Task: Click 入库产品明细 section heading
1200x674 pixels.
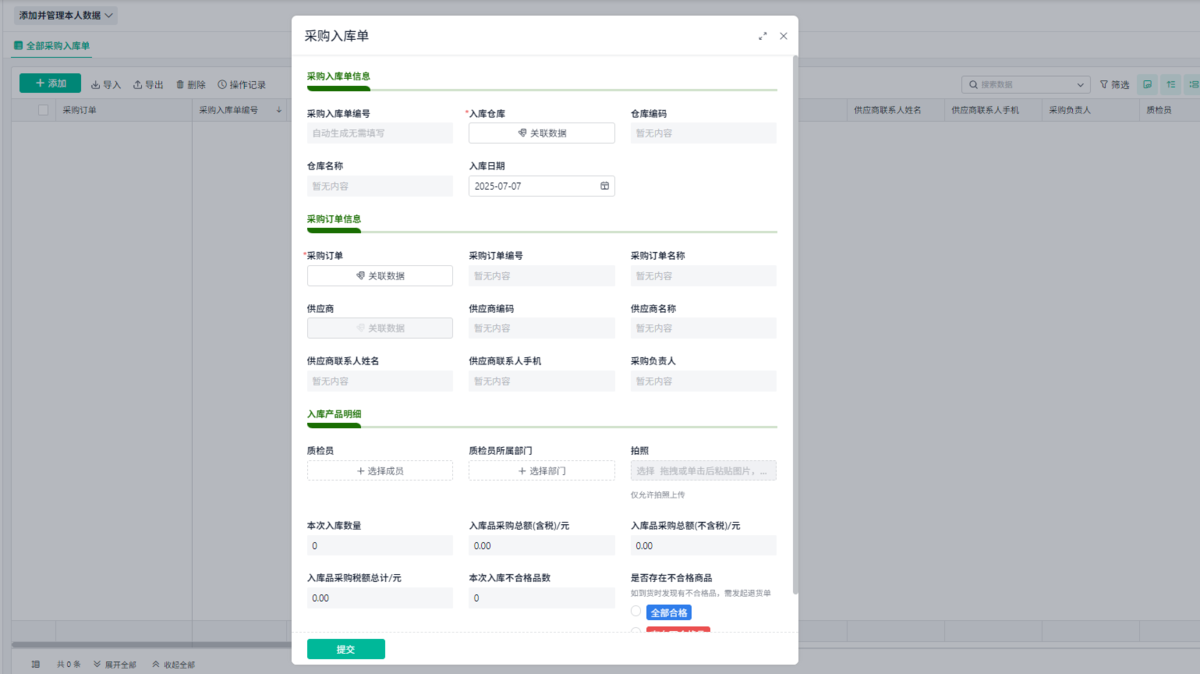Action: click(334, 414)
